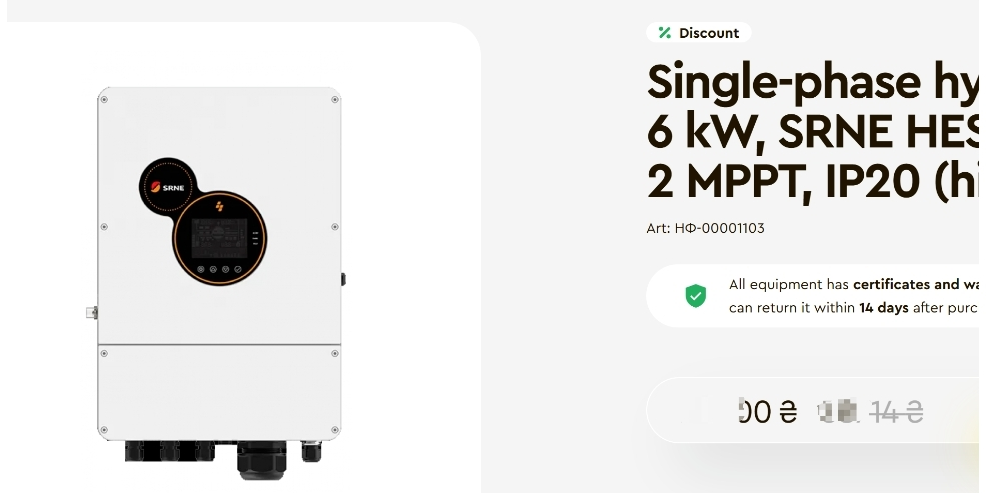Click the orange lightning symbol above the display

tap(219, 206)
